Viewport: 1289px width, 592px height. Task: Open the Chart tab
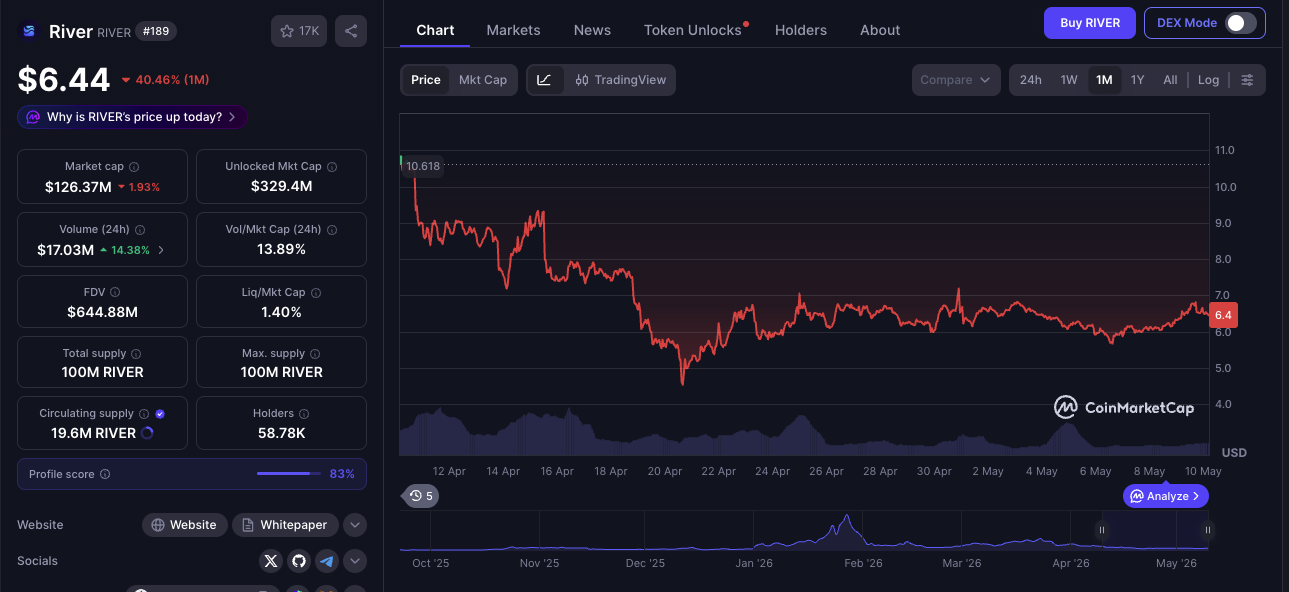tap(435, 30)
